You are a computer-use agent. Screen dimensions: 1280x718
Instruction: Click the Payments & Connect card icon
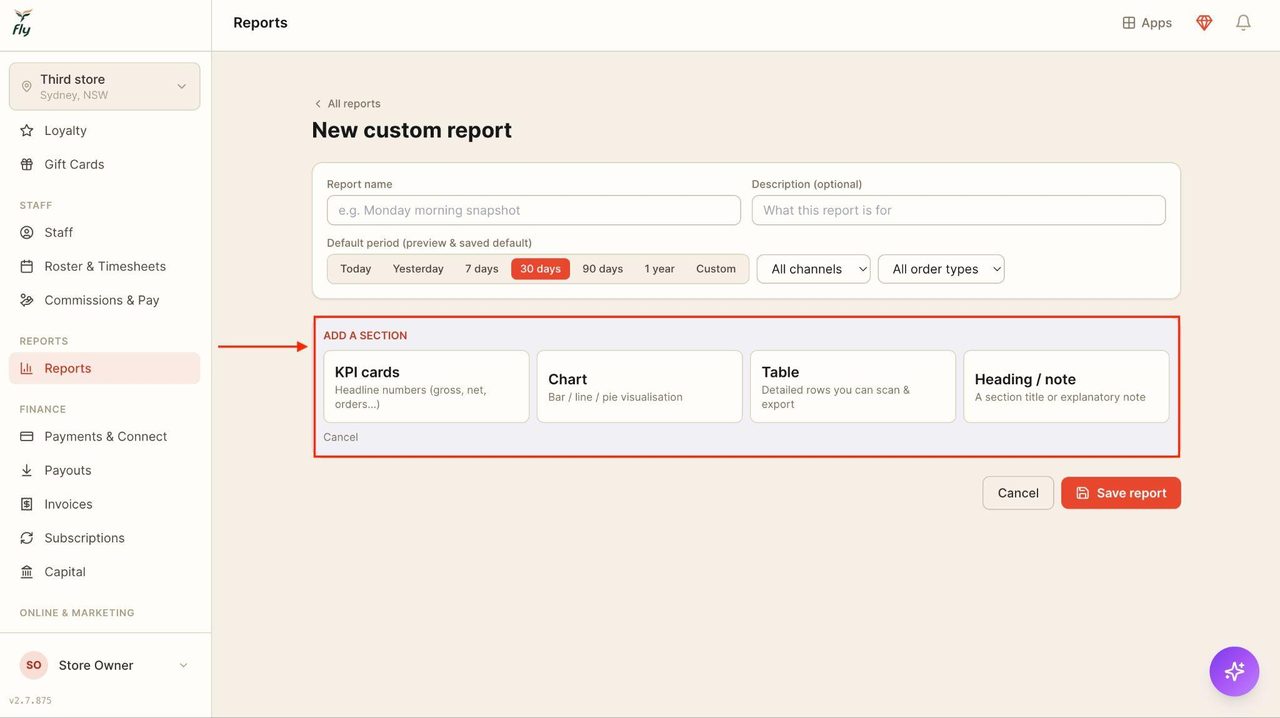[x=27, y=436]
